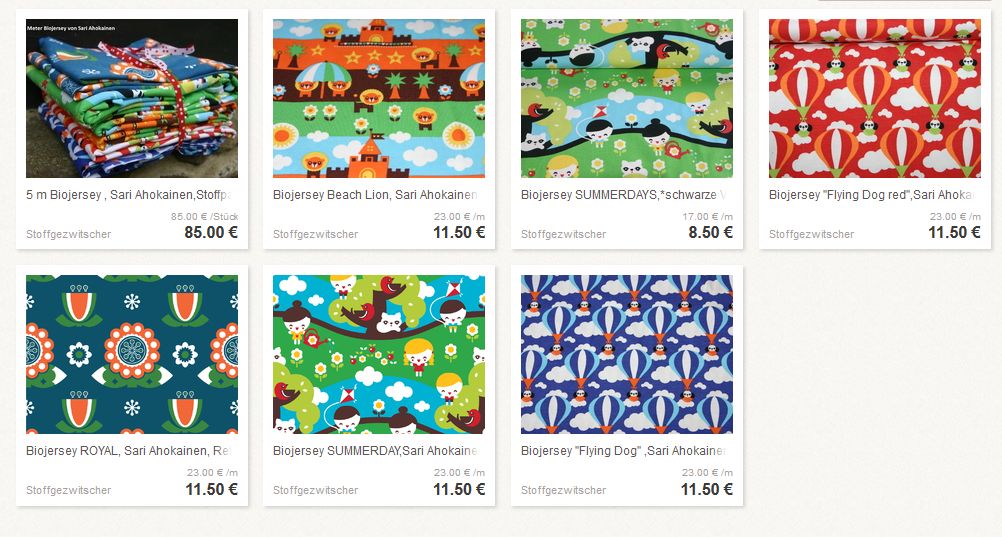
Task: Open the ROYAL floral fabric image
Action: 132,355
